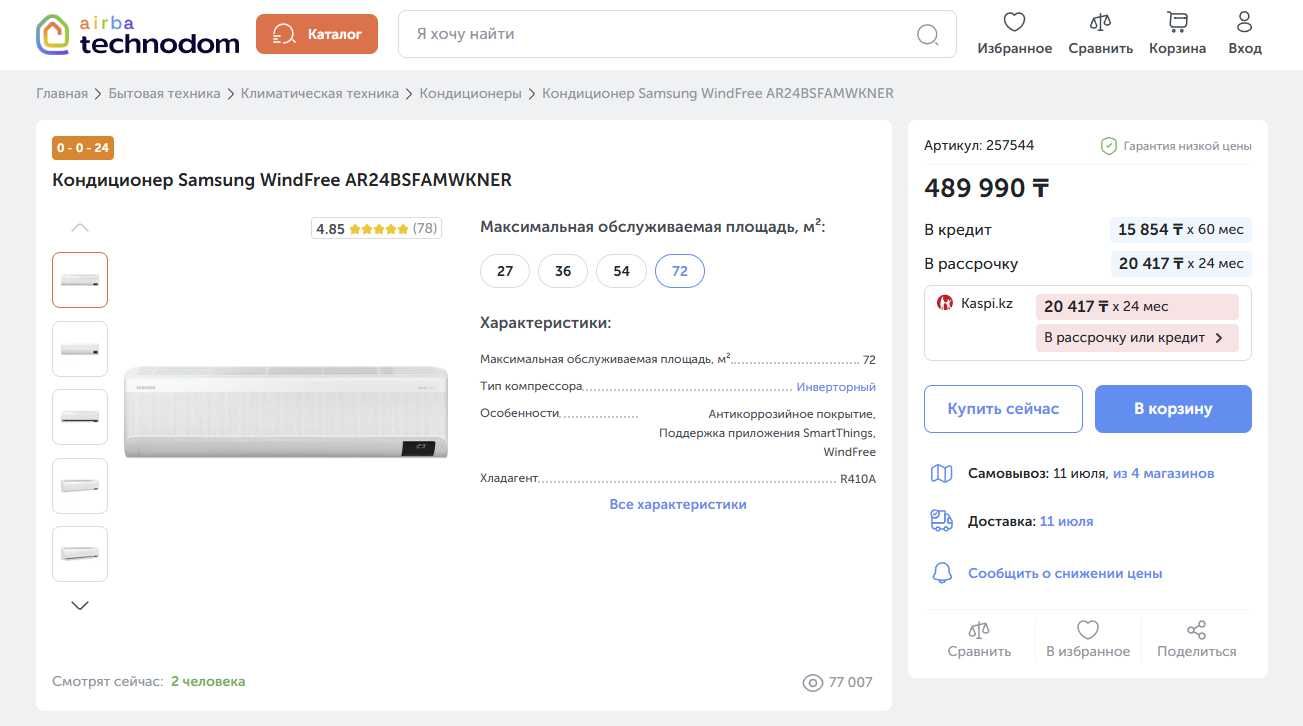Screen dimensions: 1303x726
Task: Select the first product thumbnail
Action: [80, 280]
